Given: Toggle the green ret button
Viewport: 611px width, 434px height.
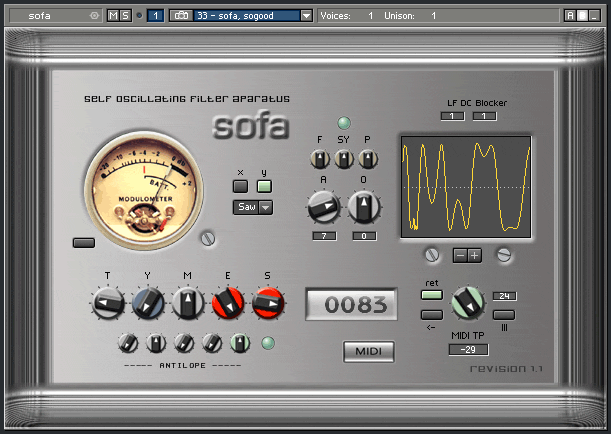Looking at the screenshot, I should point(432,295).
